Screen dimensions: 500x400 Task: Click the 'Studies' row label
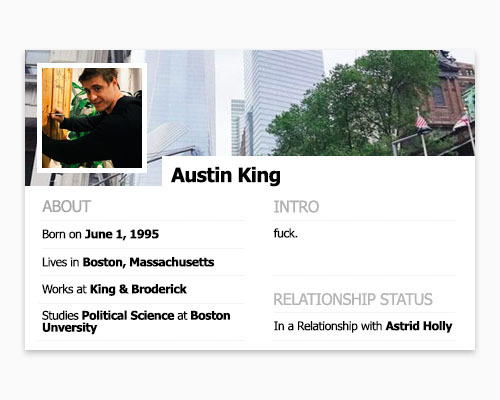[60, 315]
